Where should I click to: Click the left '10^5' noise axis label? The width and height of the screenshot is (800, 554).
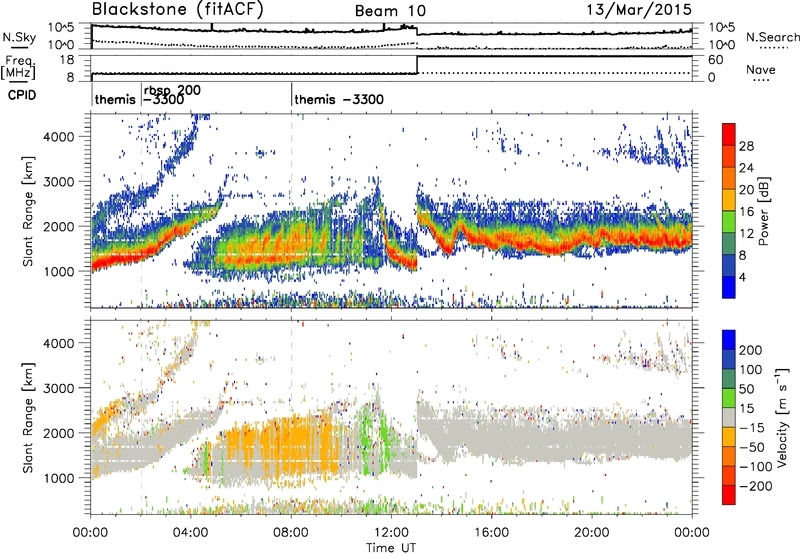coord(61,28)
